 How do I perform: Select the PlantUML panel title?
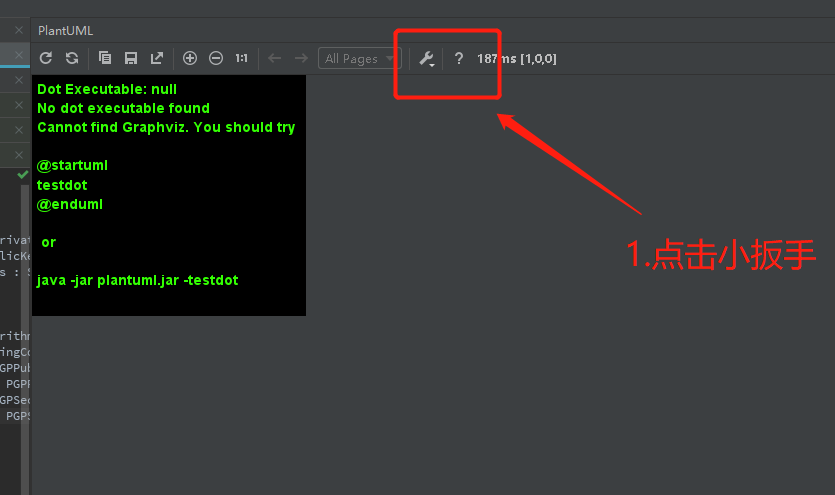(x=66, y=31)
